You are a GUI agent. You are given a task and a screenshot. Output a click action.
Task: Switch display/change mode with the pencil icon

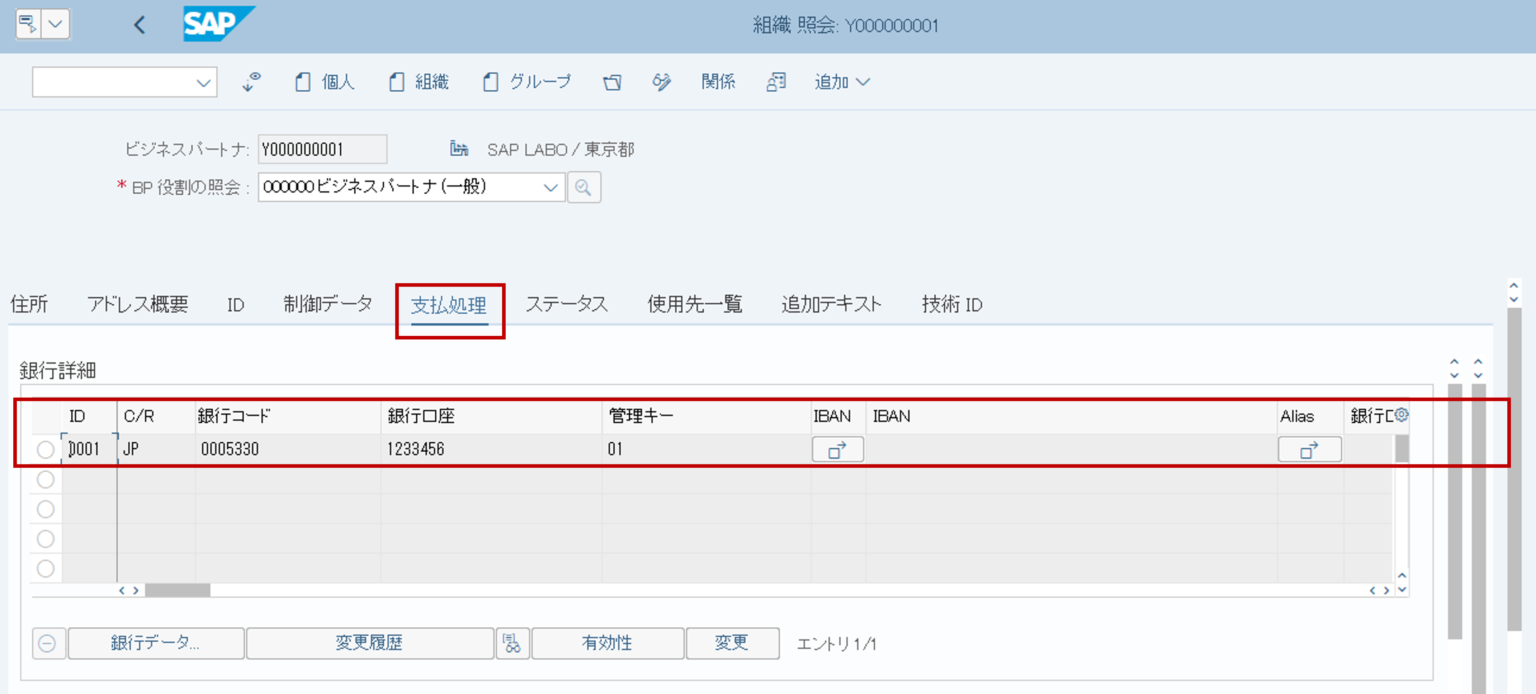click(x=660, y=82)
